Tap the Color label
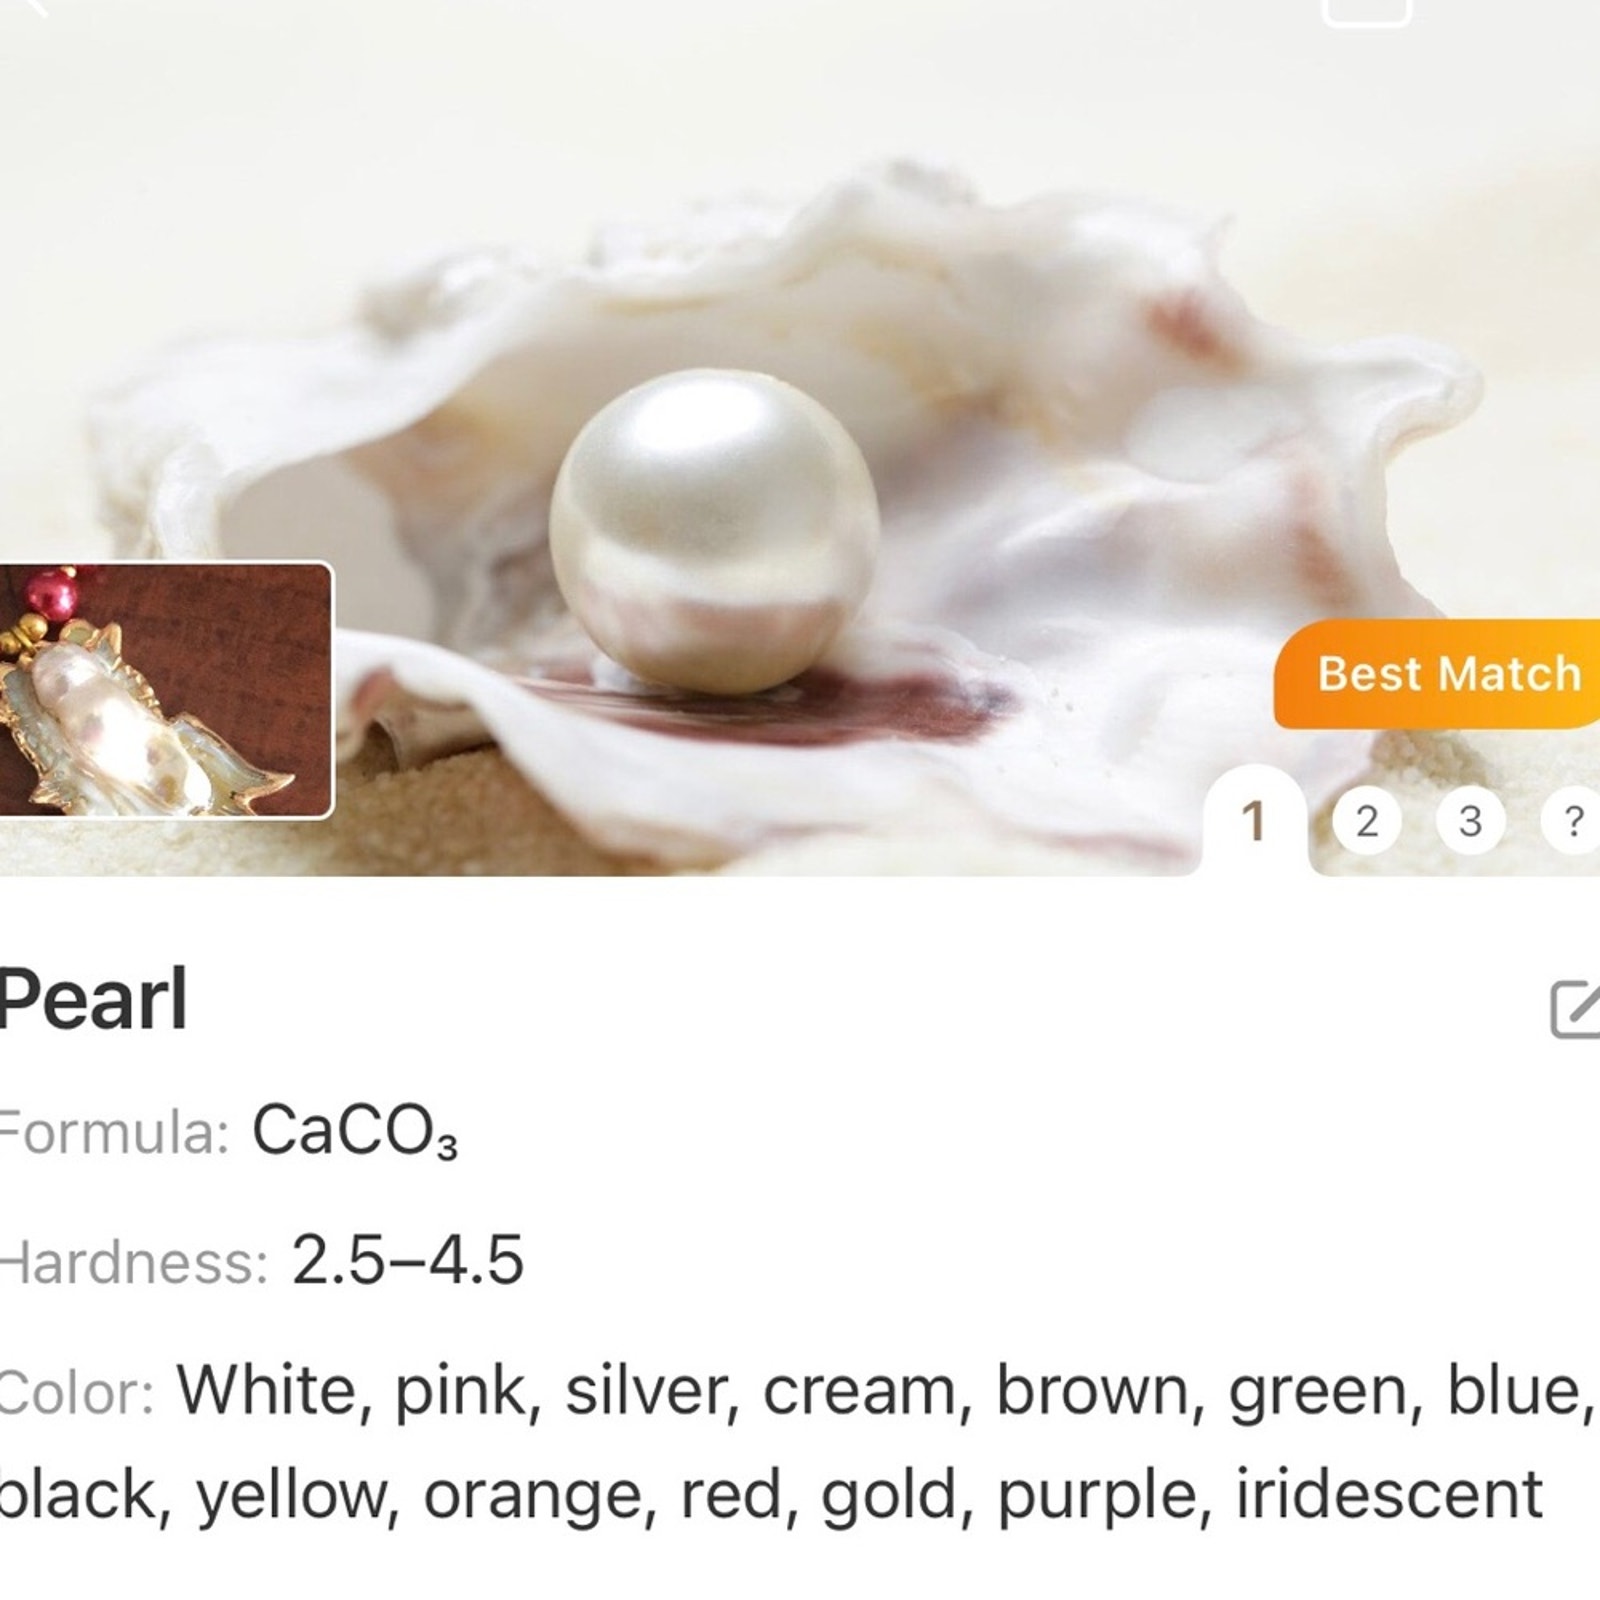 point(77,1391)
